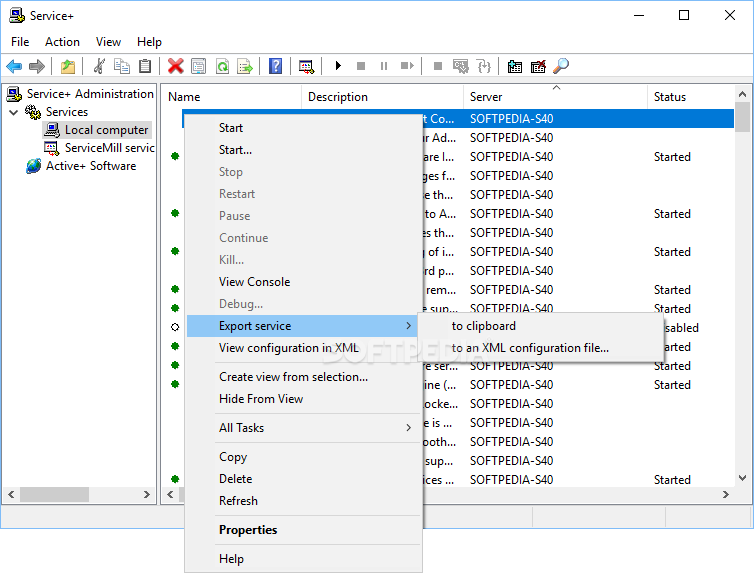The width and height of the screenshot is (754, 573).
Task: Choose View Console from context menu
Action: point(303,282)
